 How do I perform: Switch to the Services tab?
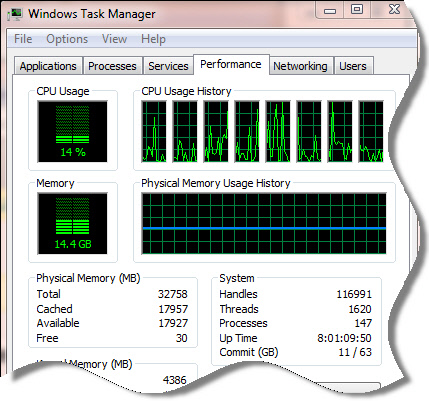pos(168,66)
